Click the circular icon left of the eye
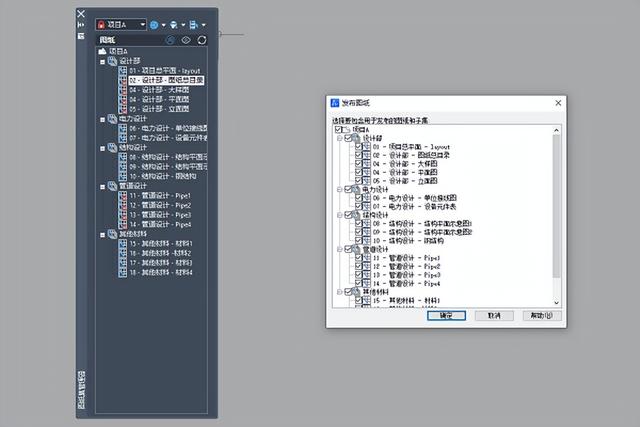Image resolution: width=640 pixels, height=427 pixels. point(171,39)
